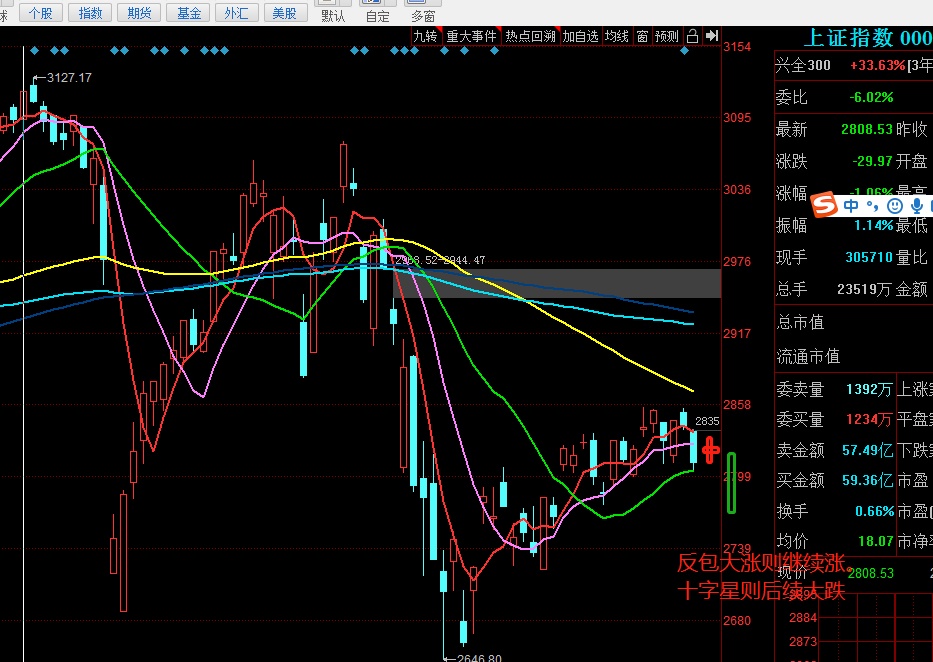
Task: Click the rightmost event diamond marker
Action: tap(684, 51)
